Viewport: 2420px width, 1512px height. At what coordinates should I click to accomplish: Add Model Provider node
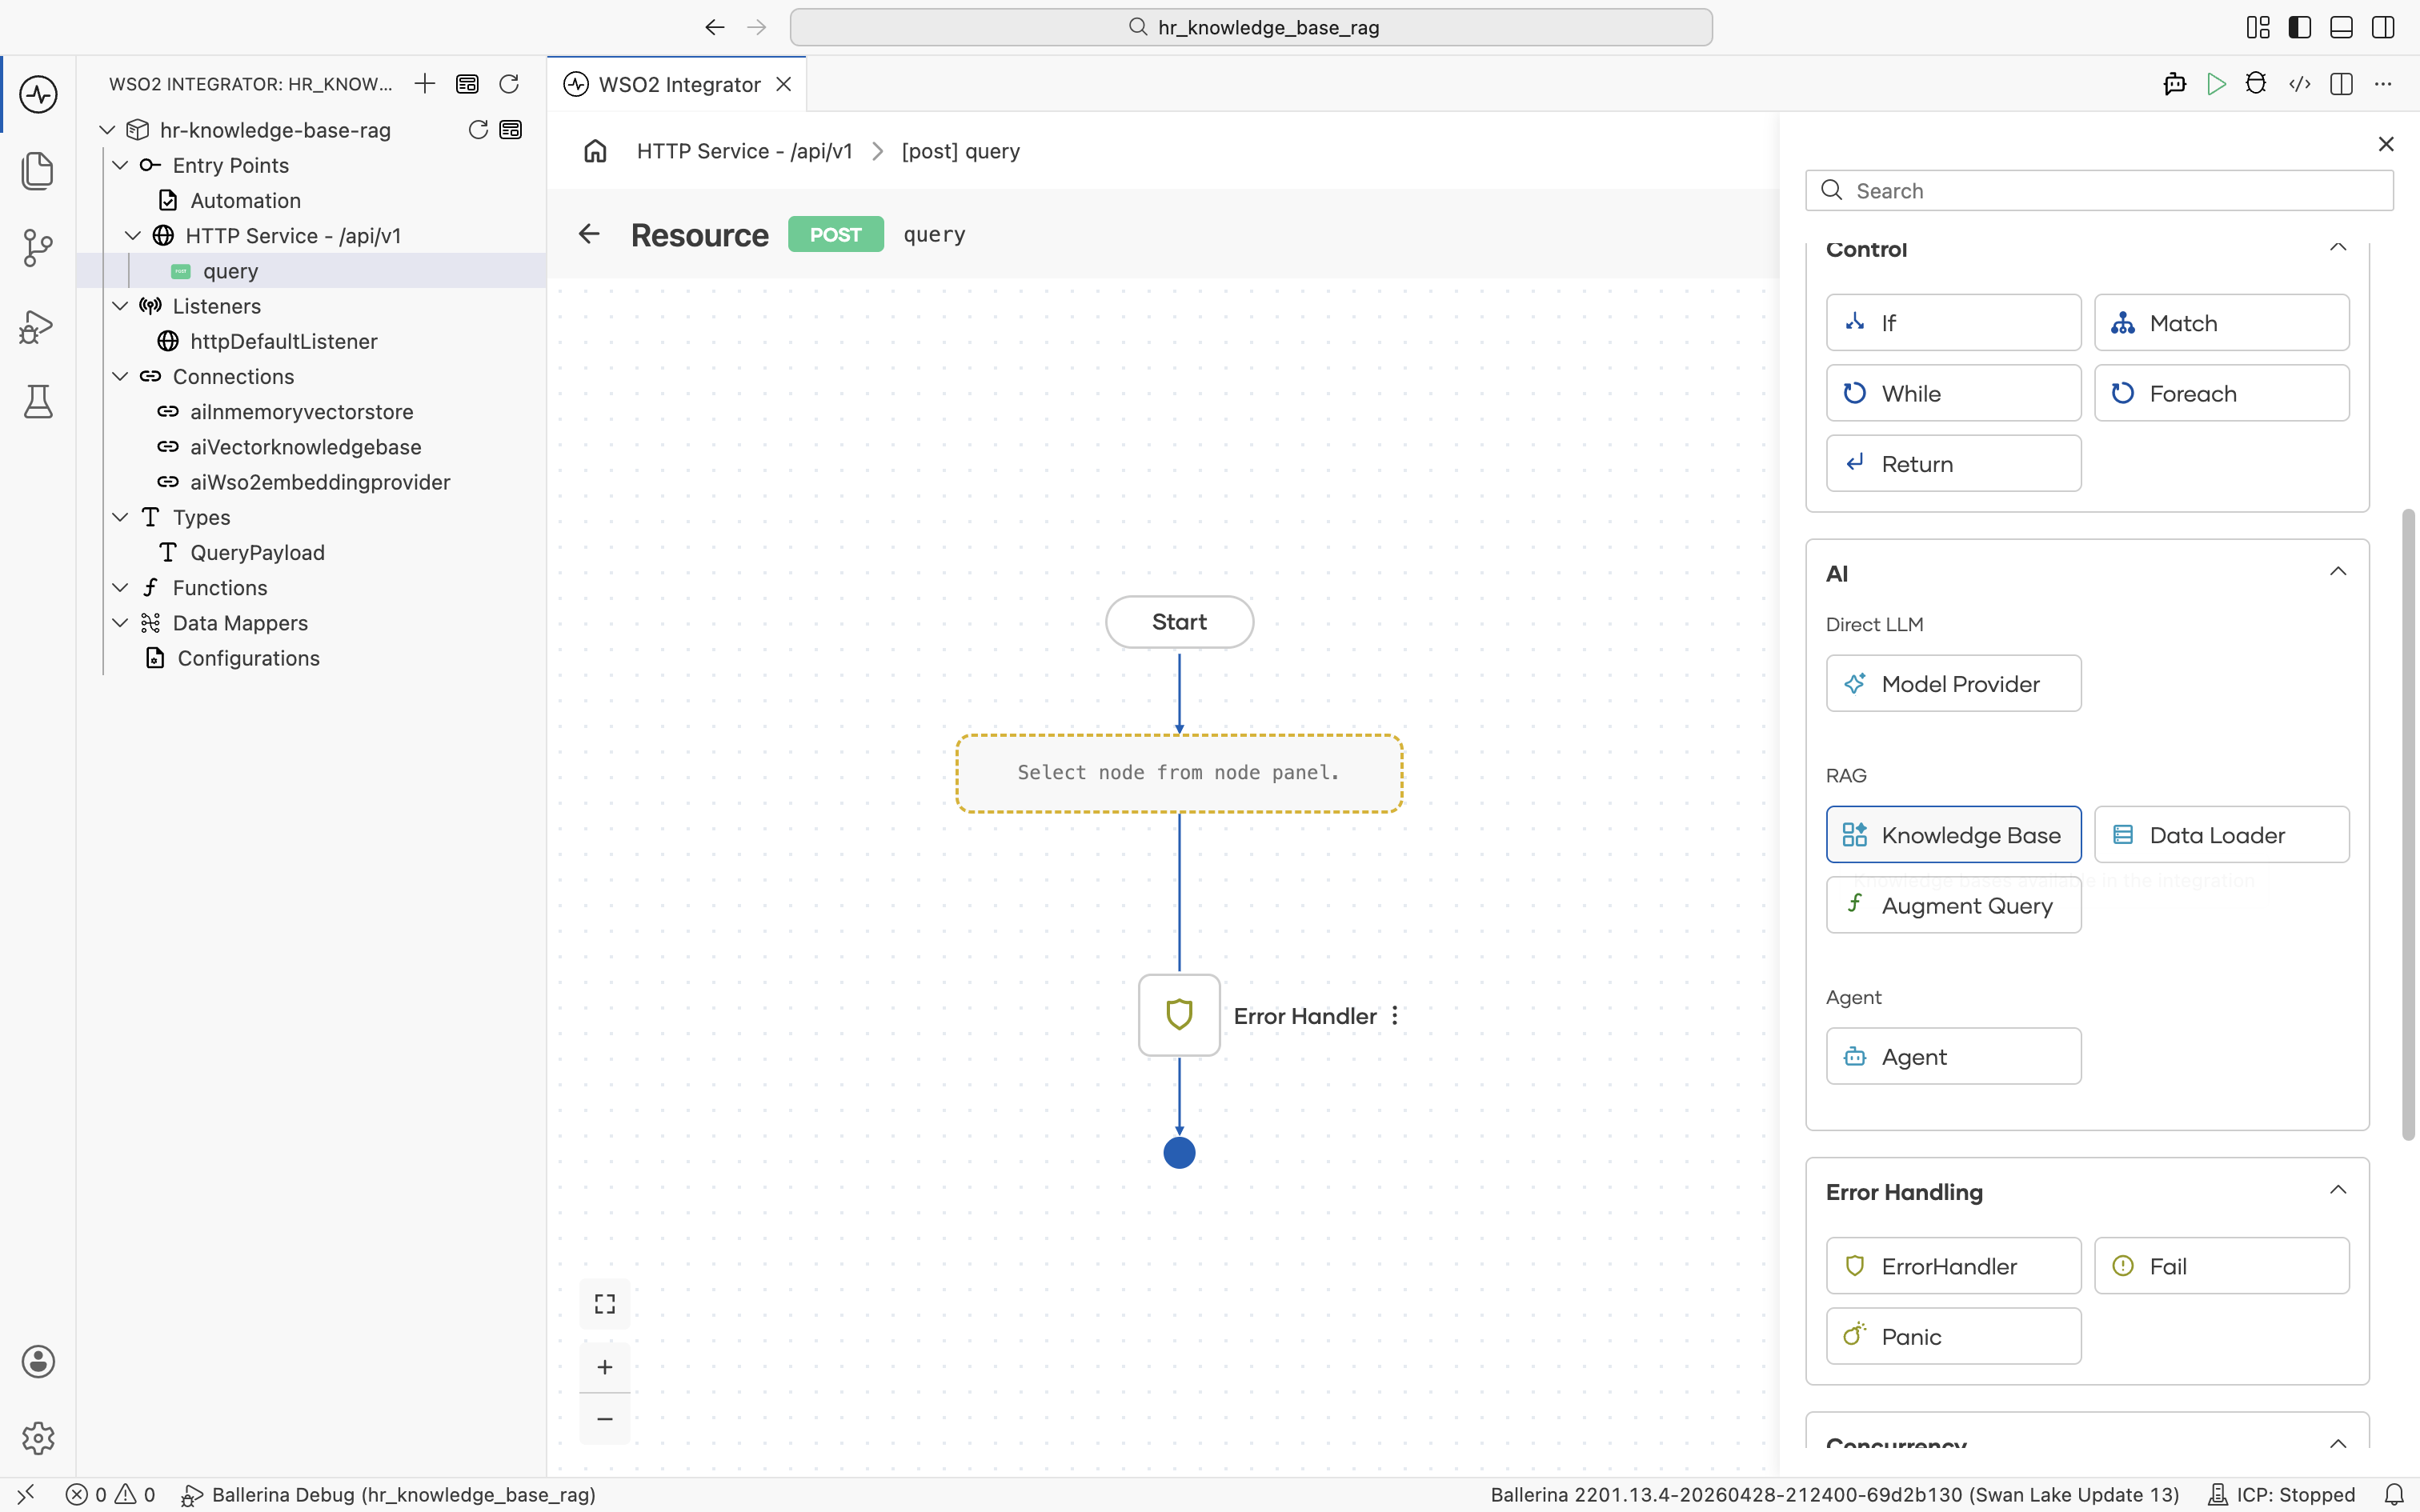pos(1953,684)
